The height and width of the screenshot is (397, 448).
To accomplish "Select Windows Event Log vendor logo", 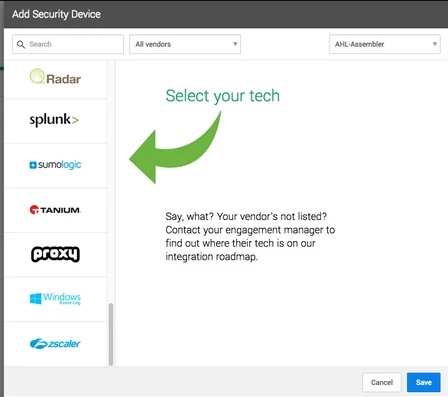I will 55,298.
